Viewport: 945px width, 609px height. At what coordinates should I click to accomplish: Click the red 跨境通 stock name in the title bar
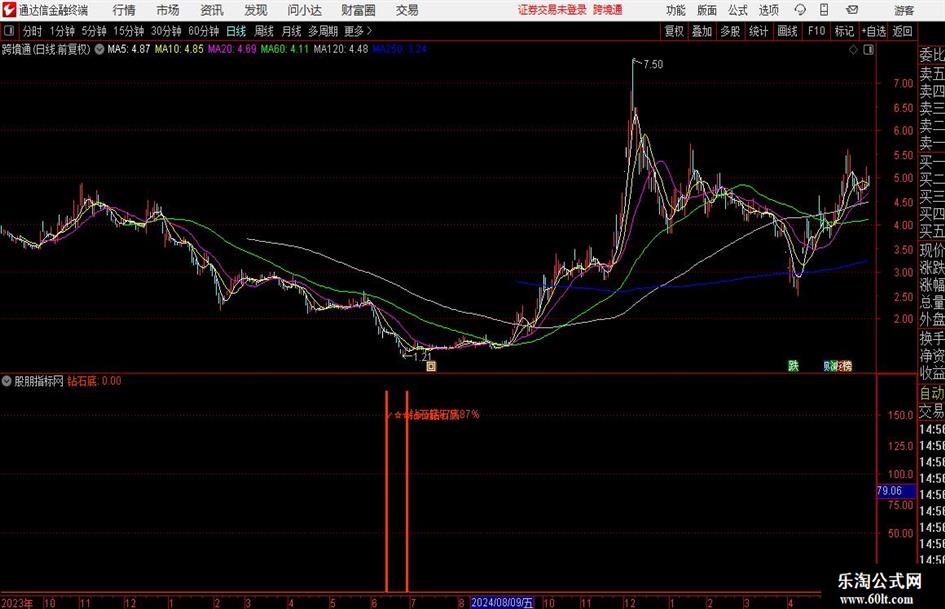pyautogui.click(x=608, y=10)
